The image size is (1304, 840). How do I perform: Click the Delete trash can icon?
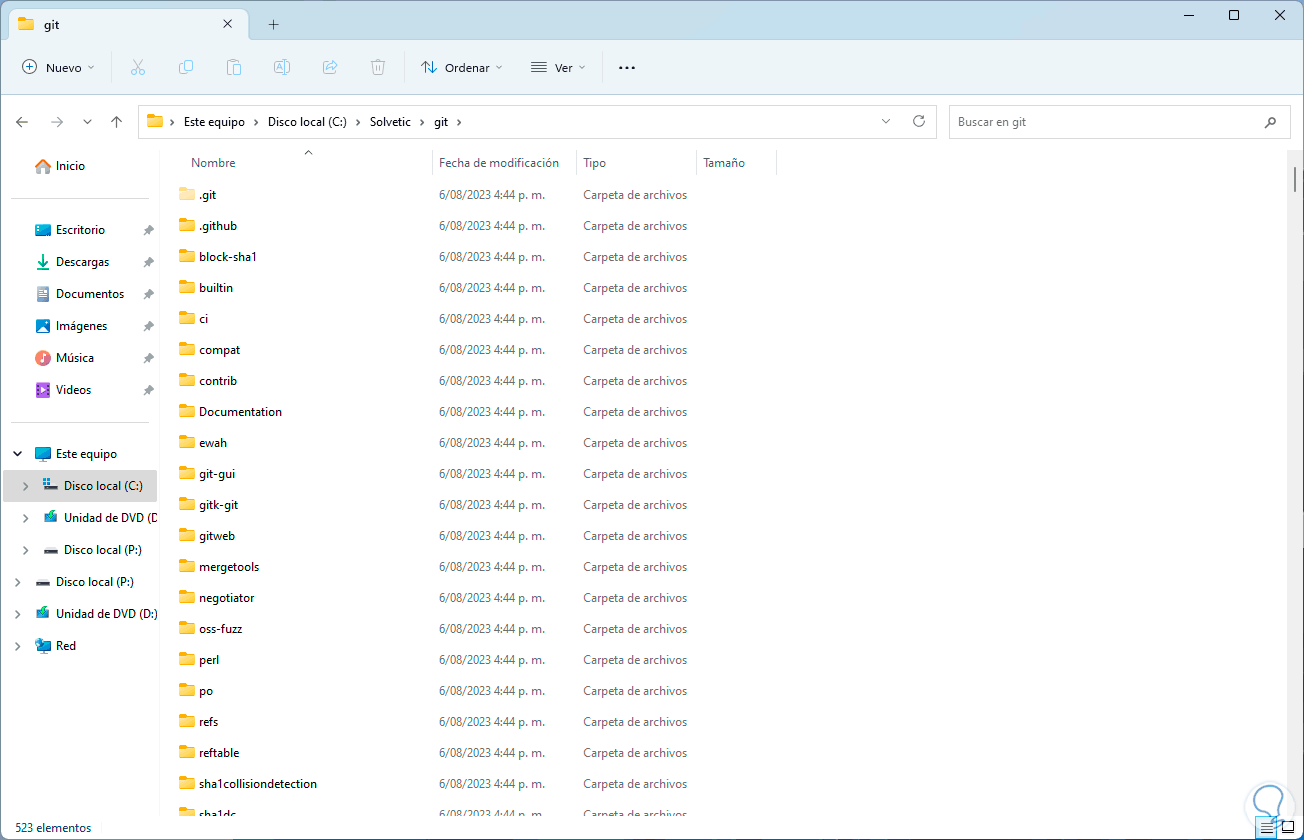click(x=378, y=68)
